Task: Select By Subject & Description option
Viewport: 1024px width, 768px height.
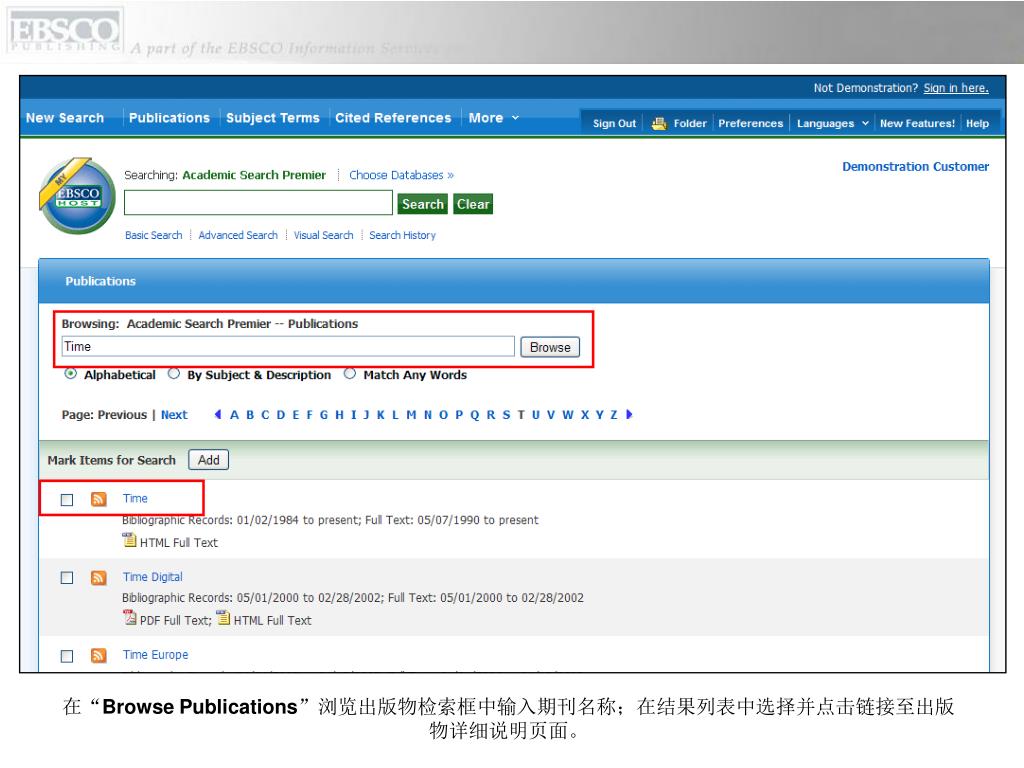Action: pos(174,374)
